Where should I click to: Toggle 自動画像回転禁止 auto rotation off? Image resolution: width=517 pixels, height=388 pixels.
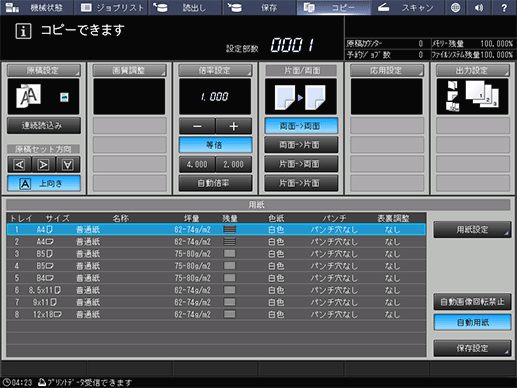(x=472, y=302)
